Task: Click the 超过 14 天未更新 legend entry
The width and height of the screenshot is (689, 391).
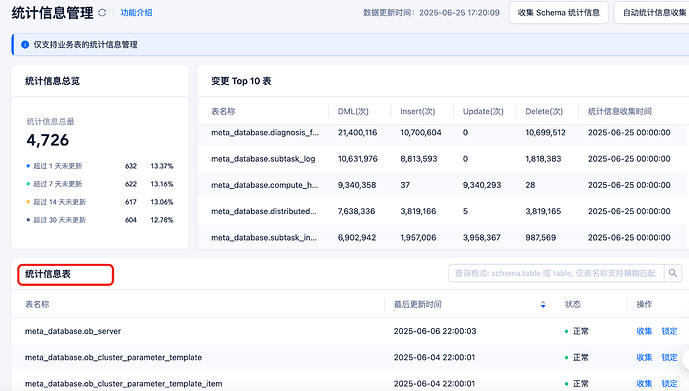Action: click(56, 202)
